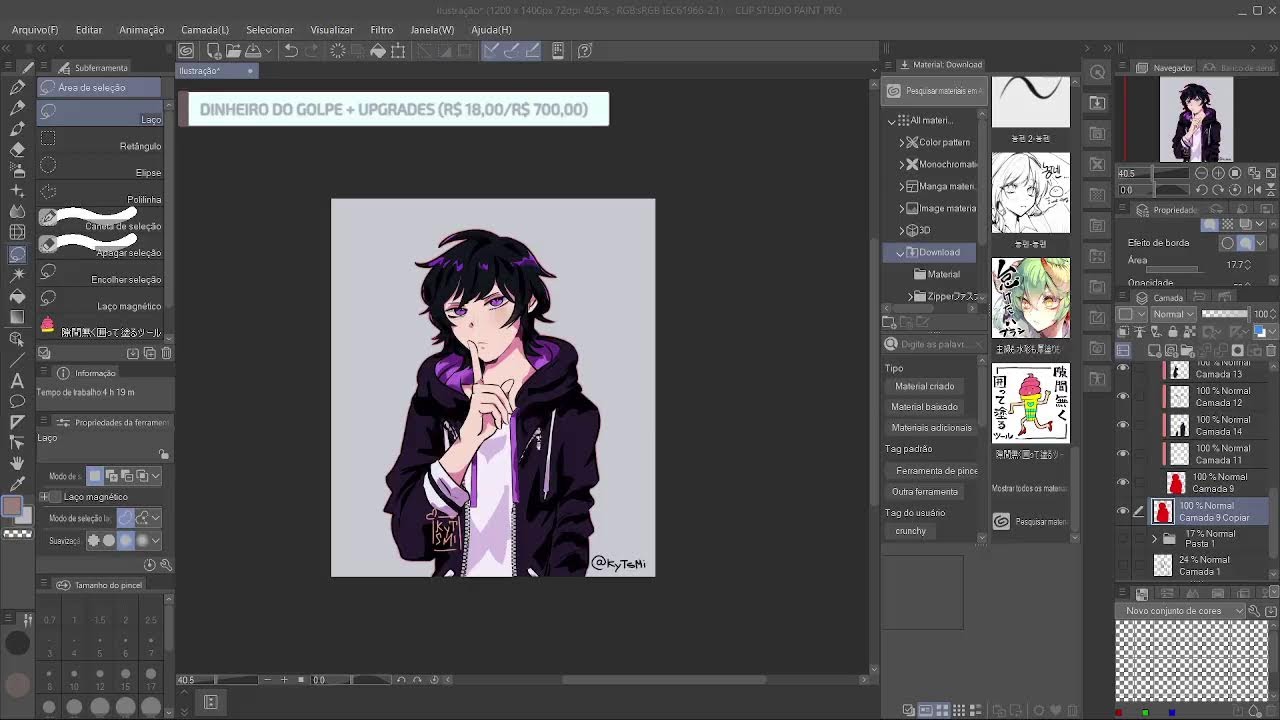The height and width of the screenshot is (720, 1280).
Task: Expand the Manga material folder
Action: pyautogui.click(x=902, y=186)
